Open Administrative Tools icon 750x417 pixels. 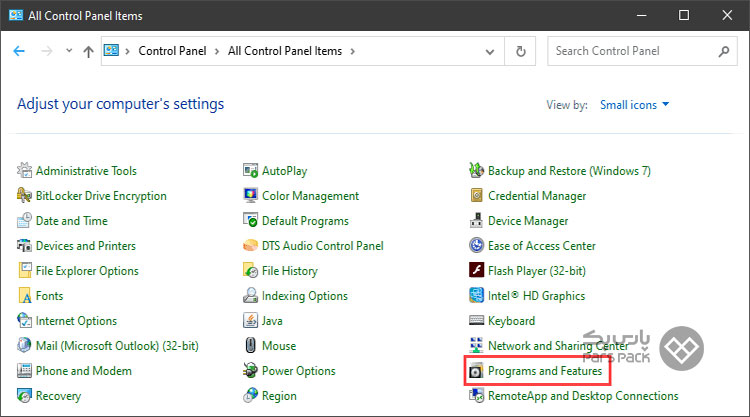24,170
